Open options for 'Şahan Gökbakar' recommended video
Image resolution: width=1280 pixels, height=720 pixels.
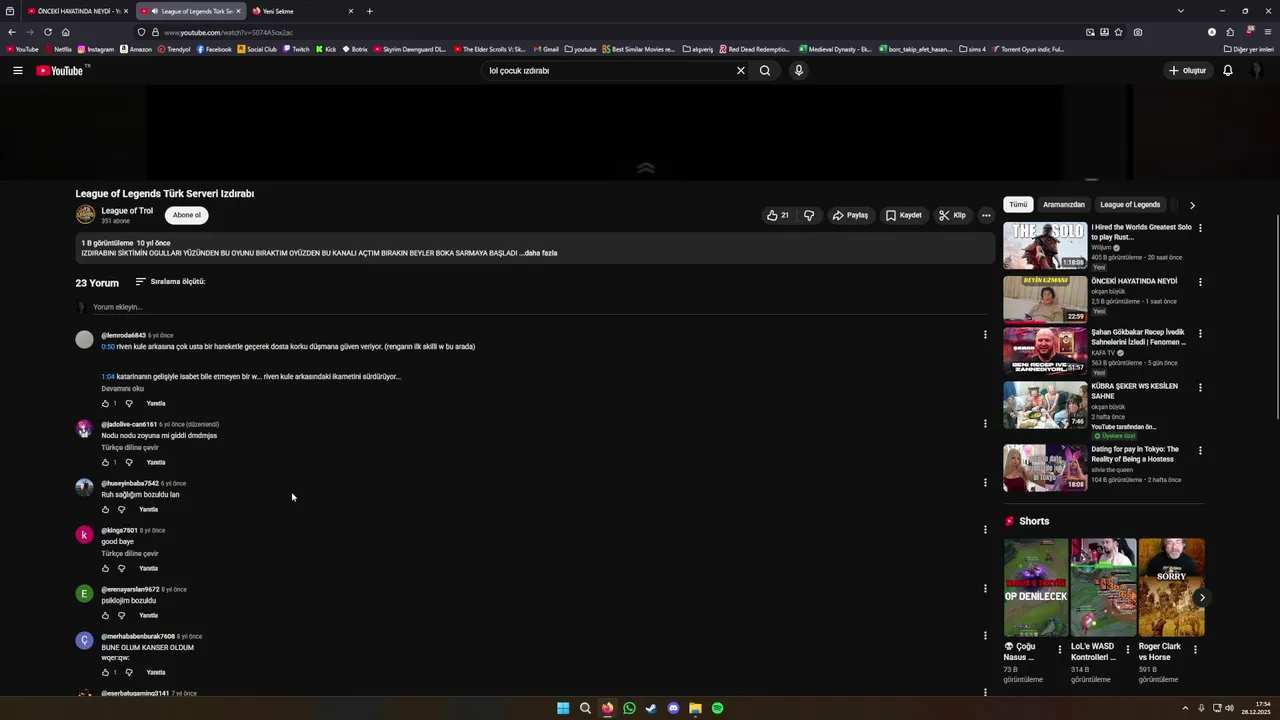point(1200,333)
